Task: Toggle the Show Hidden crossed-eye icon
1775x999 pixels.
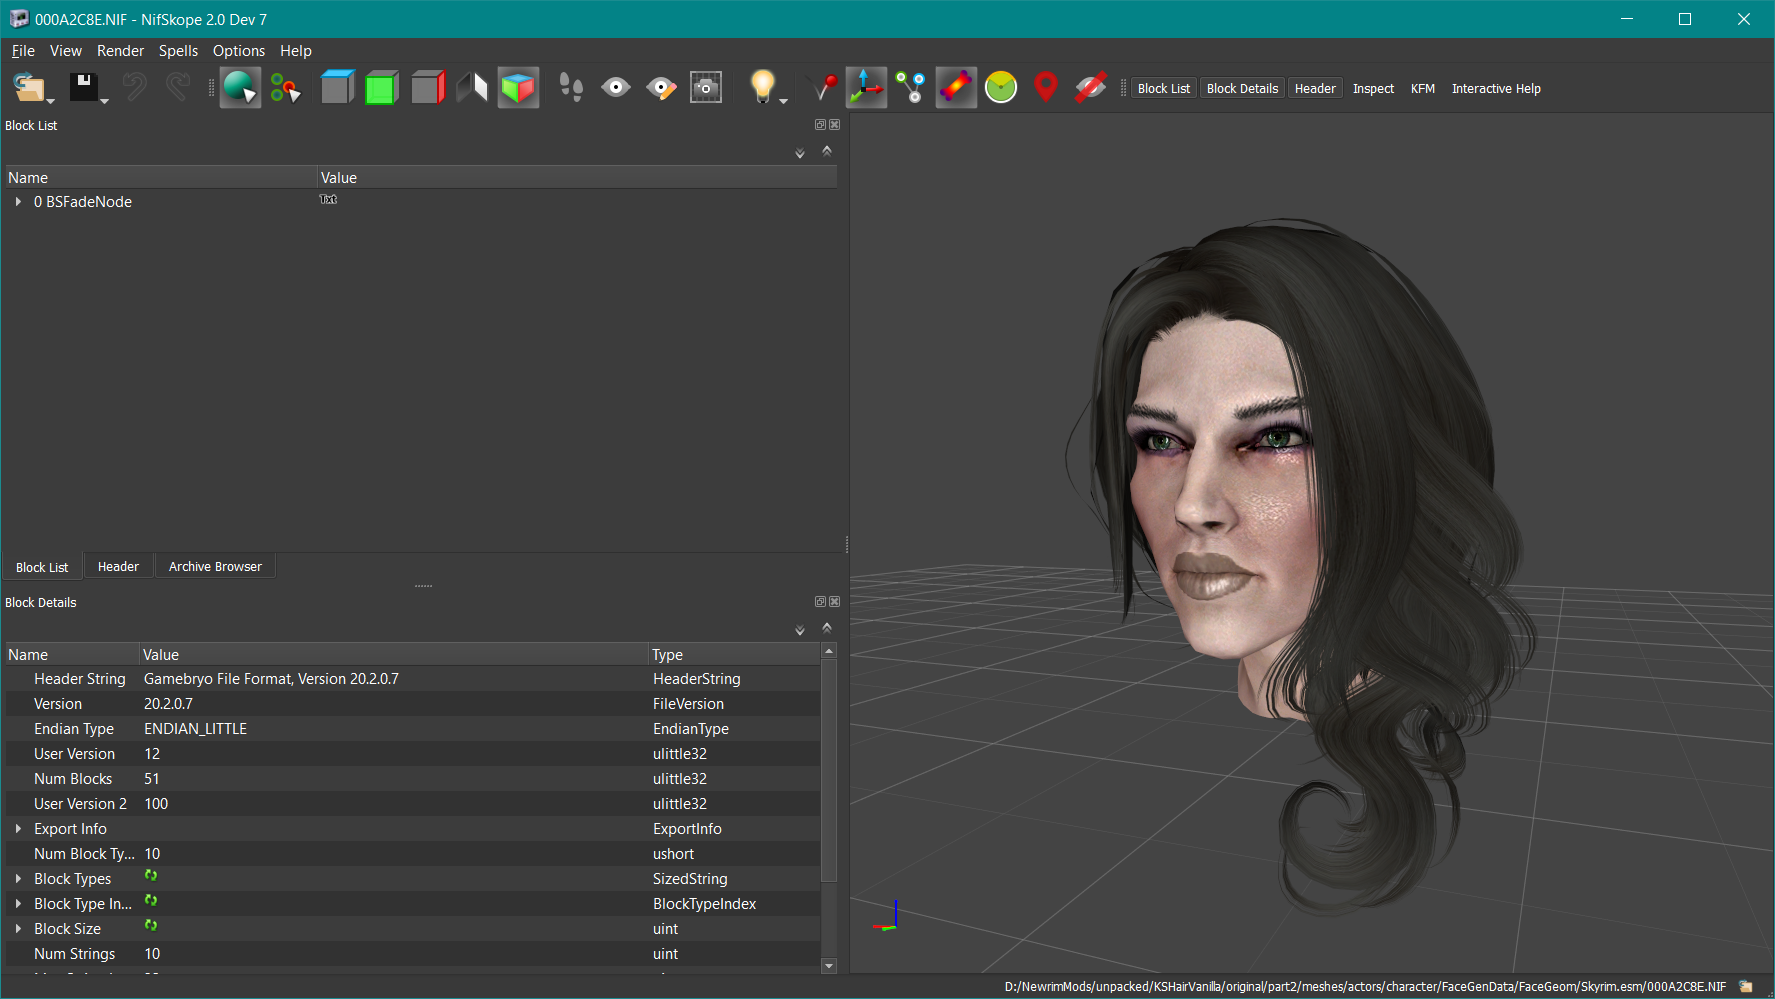Action: coord(1090,88)
